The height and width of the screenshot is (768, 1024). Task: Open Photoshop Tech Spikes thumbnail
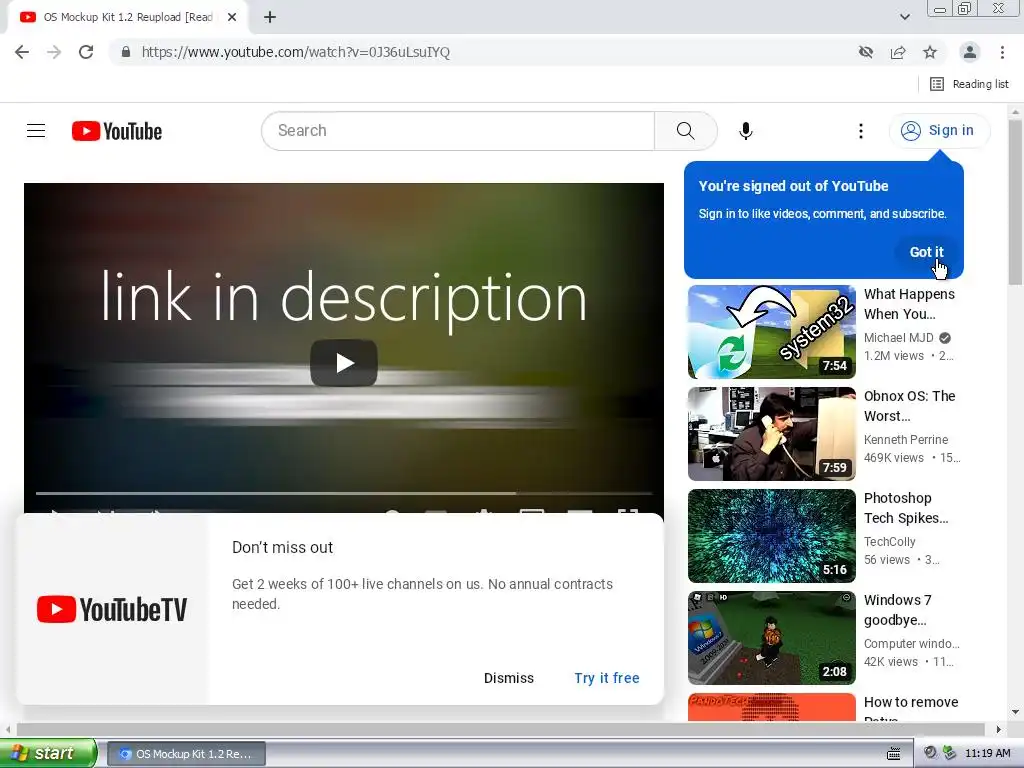coord(772,536)
